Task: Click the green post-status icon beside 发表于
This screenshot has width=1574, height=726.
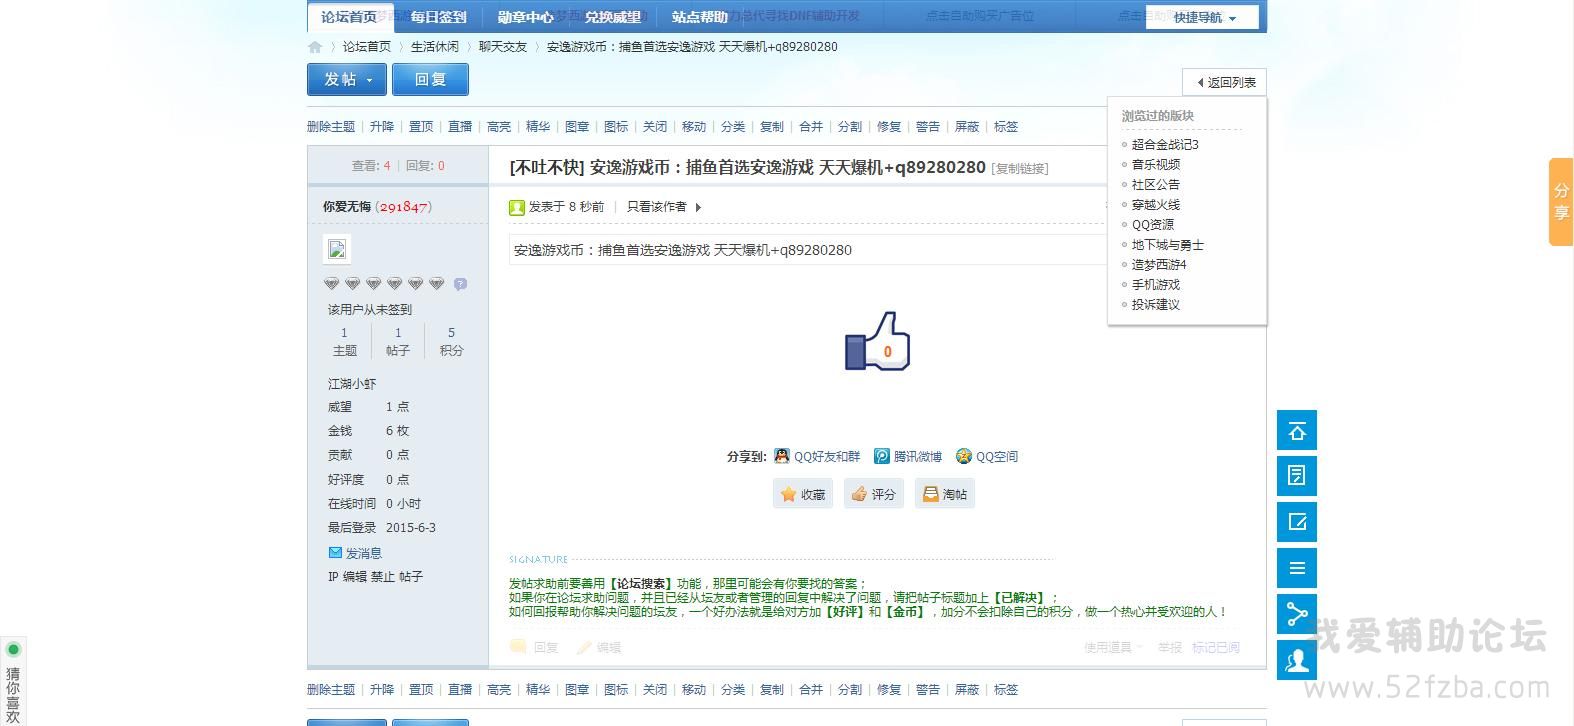Action: 517,207
